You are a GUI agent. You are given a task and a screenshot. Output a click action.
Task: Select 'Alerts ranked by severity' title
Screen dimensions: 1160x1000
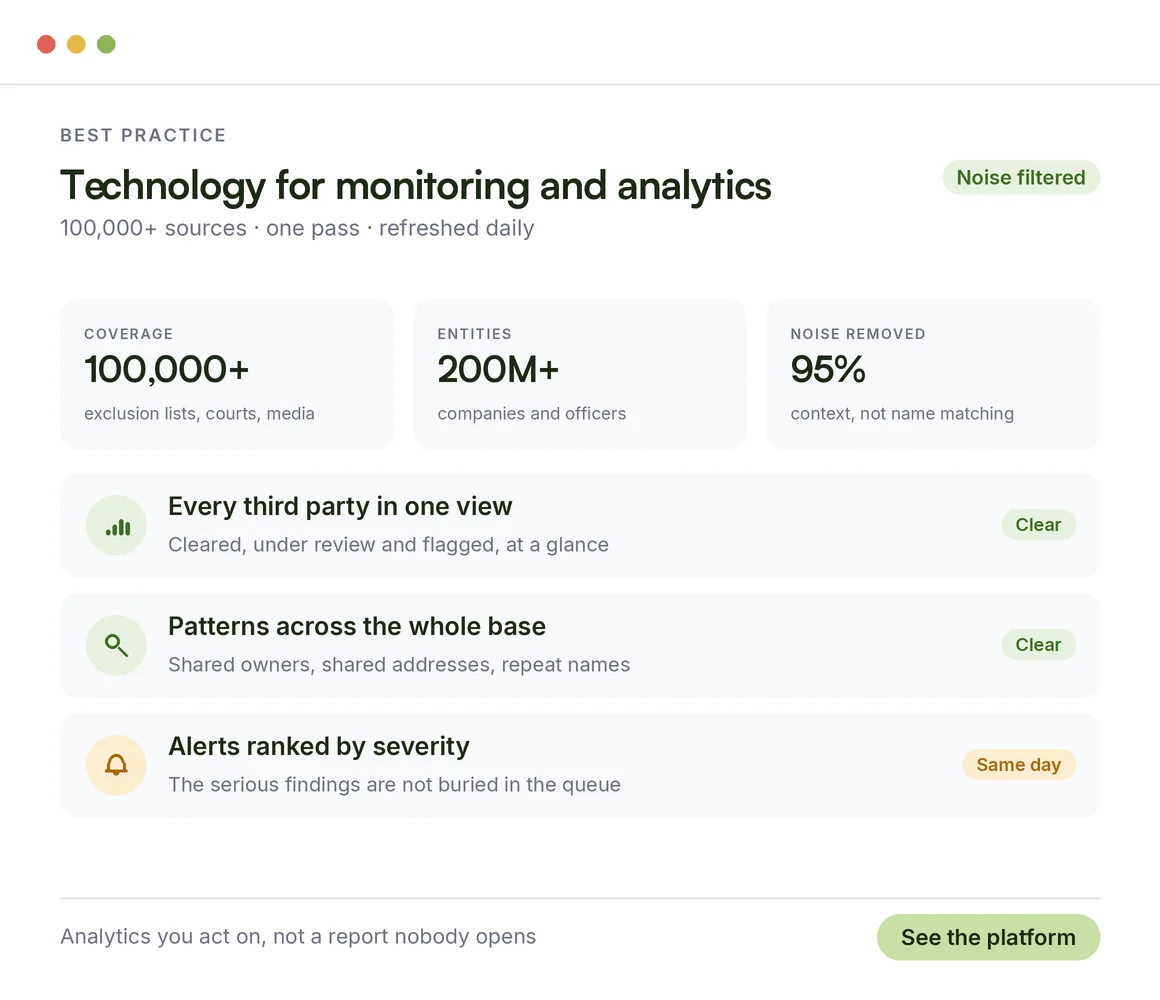click(319, 746)
